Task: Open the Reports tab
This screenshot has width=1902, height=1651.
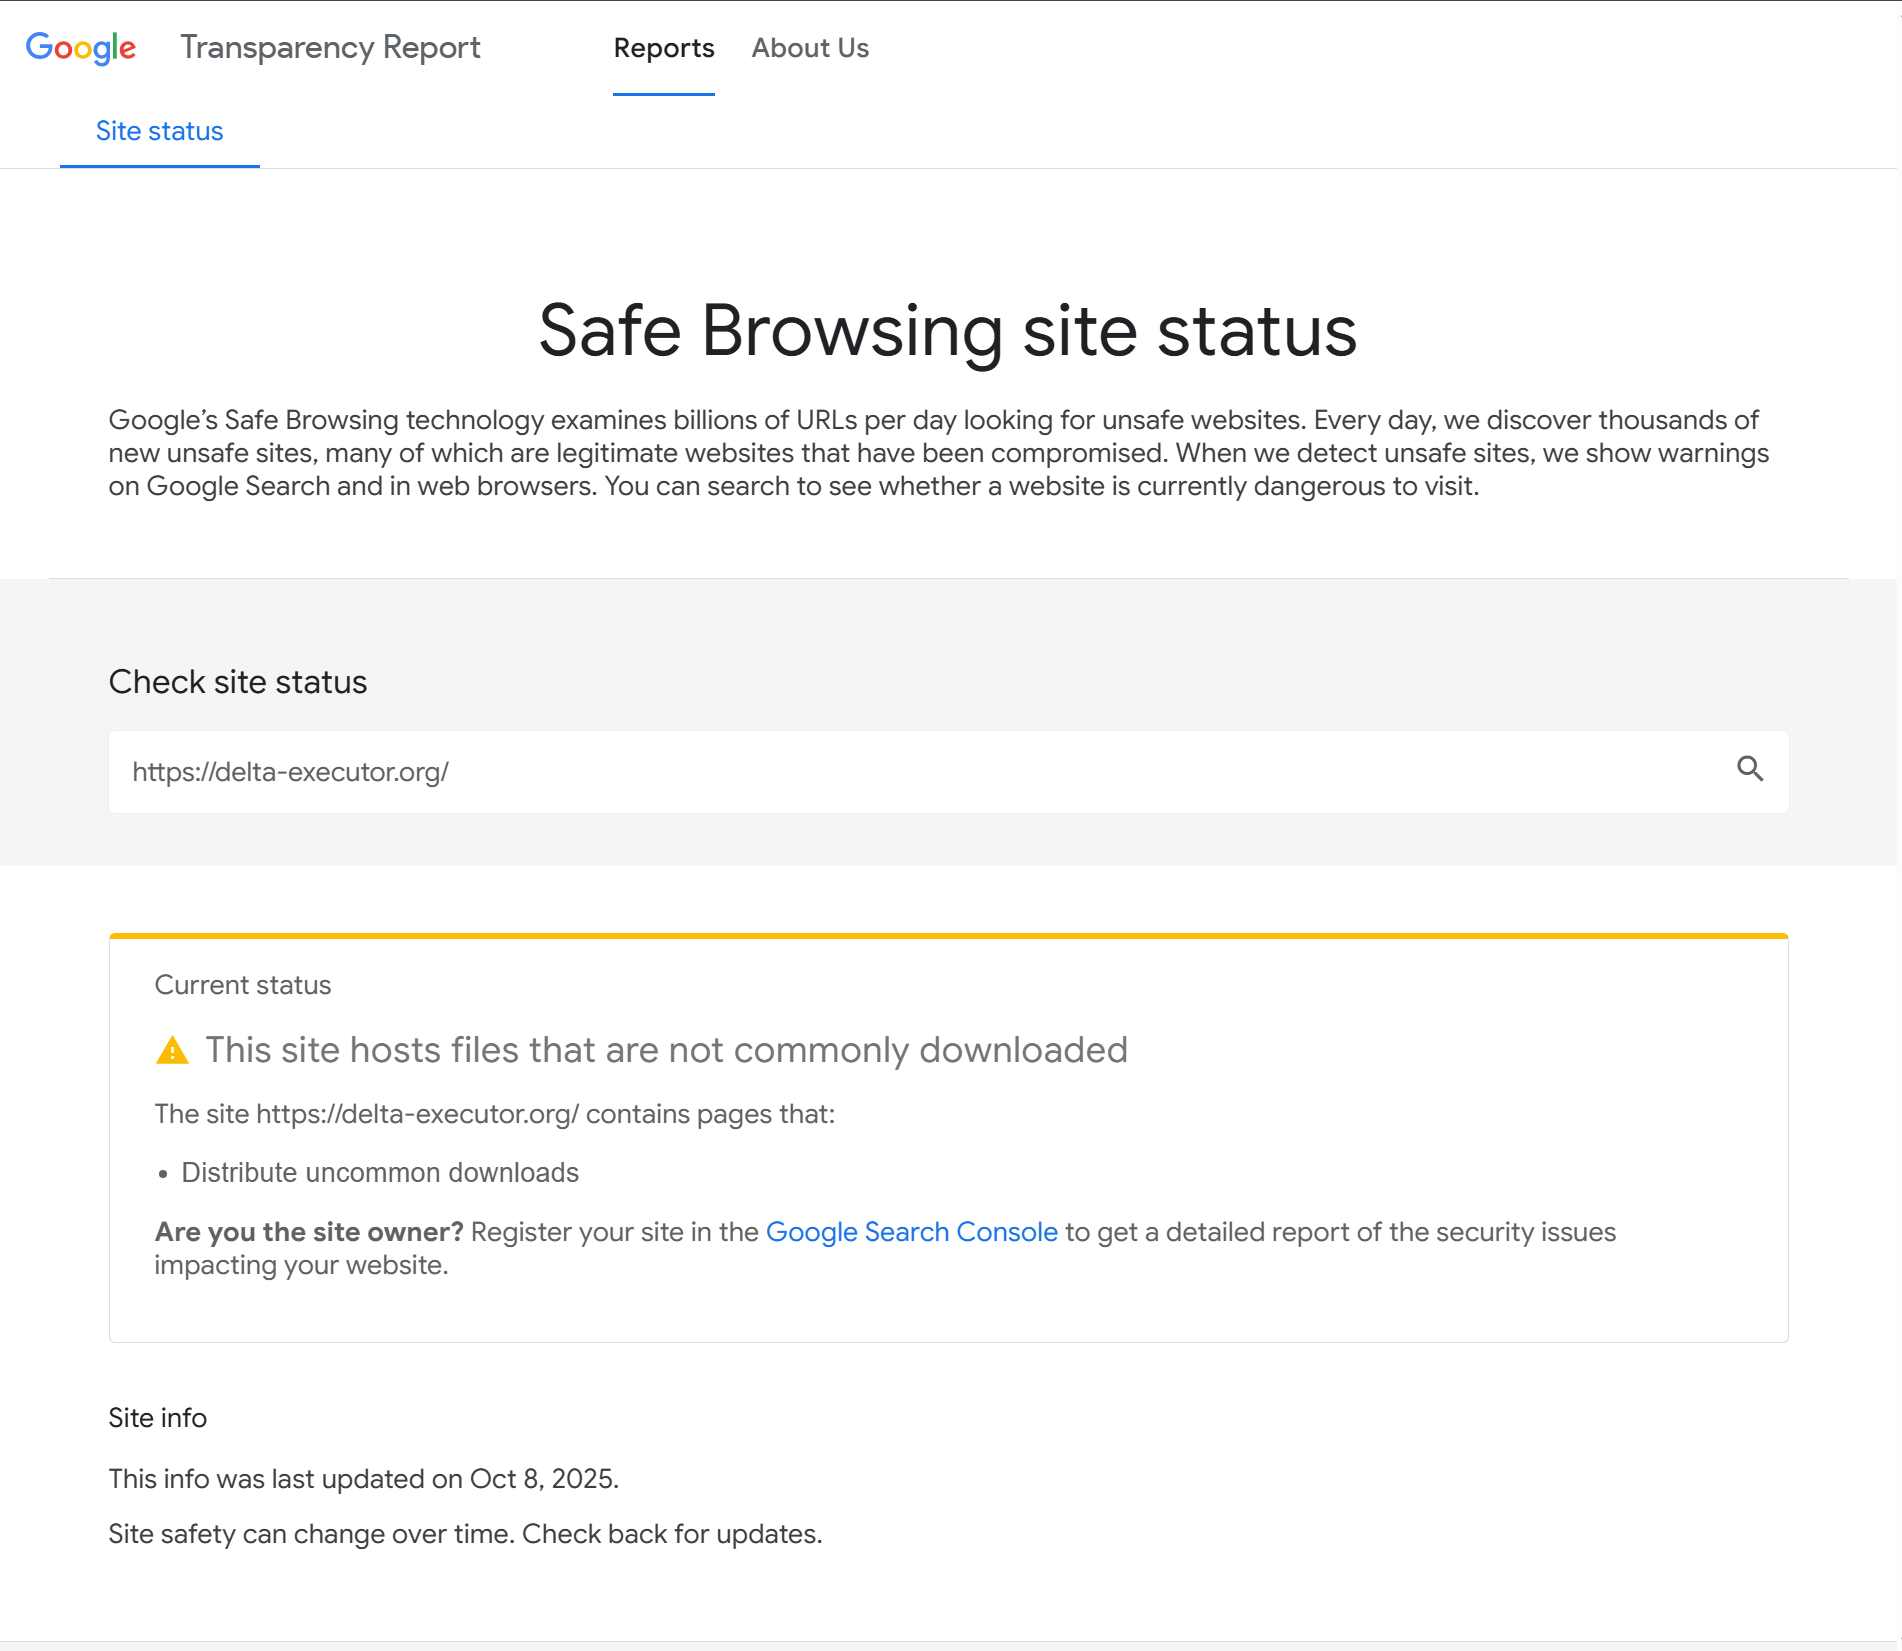Action: pos(663,48)
